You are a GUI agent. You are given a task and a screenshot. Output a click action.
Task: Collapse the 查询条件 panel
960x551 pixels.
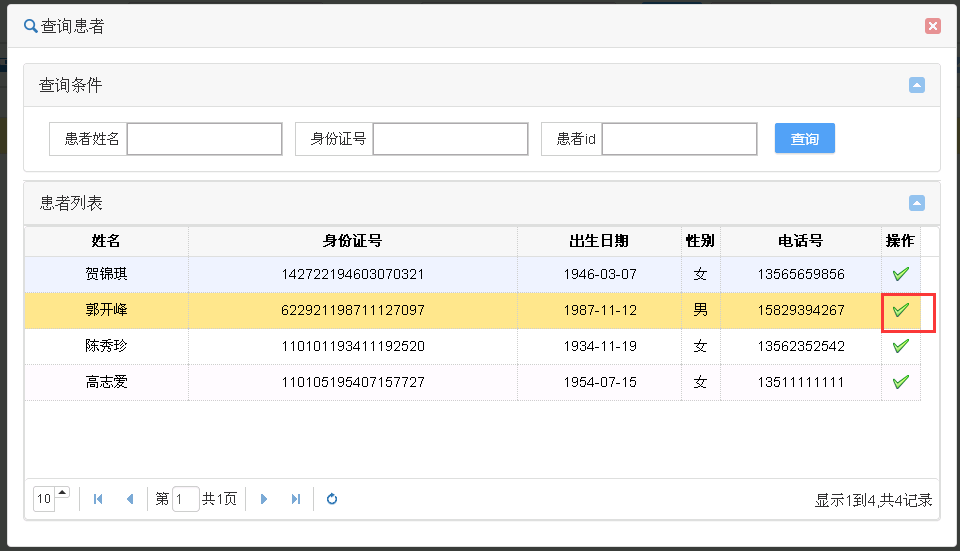click(x=916, y=85)
